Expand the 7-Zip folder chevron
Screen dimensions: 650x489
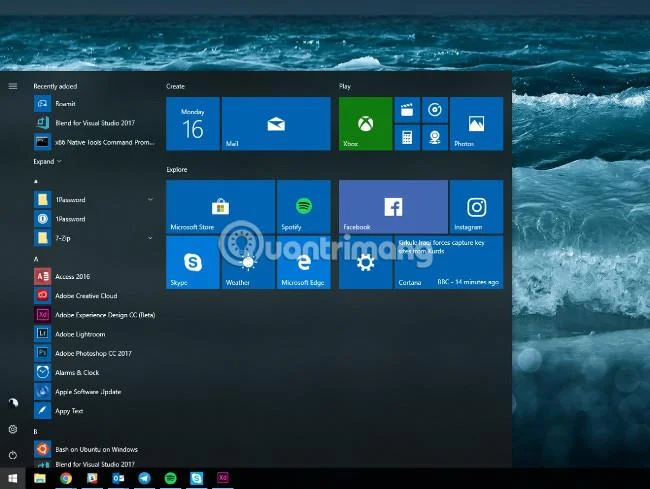(x=150, y=238)
